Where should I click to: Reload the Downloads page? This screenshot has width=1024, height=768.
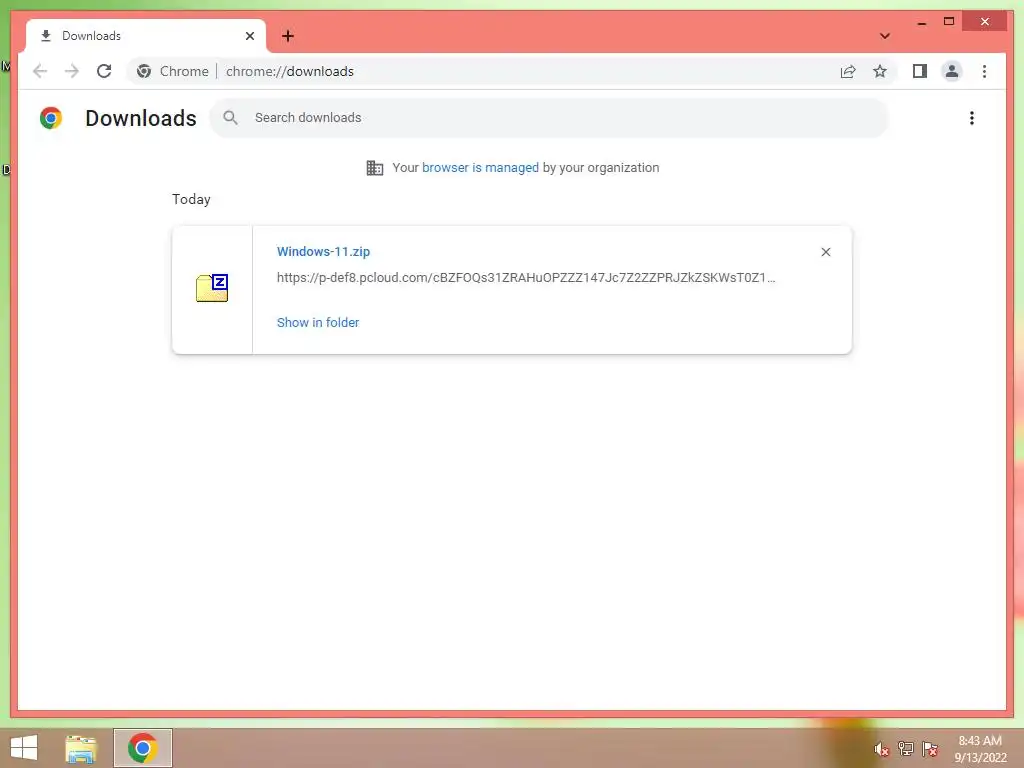pos(104,71)
